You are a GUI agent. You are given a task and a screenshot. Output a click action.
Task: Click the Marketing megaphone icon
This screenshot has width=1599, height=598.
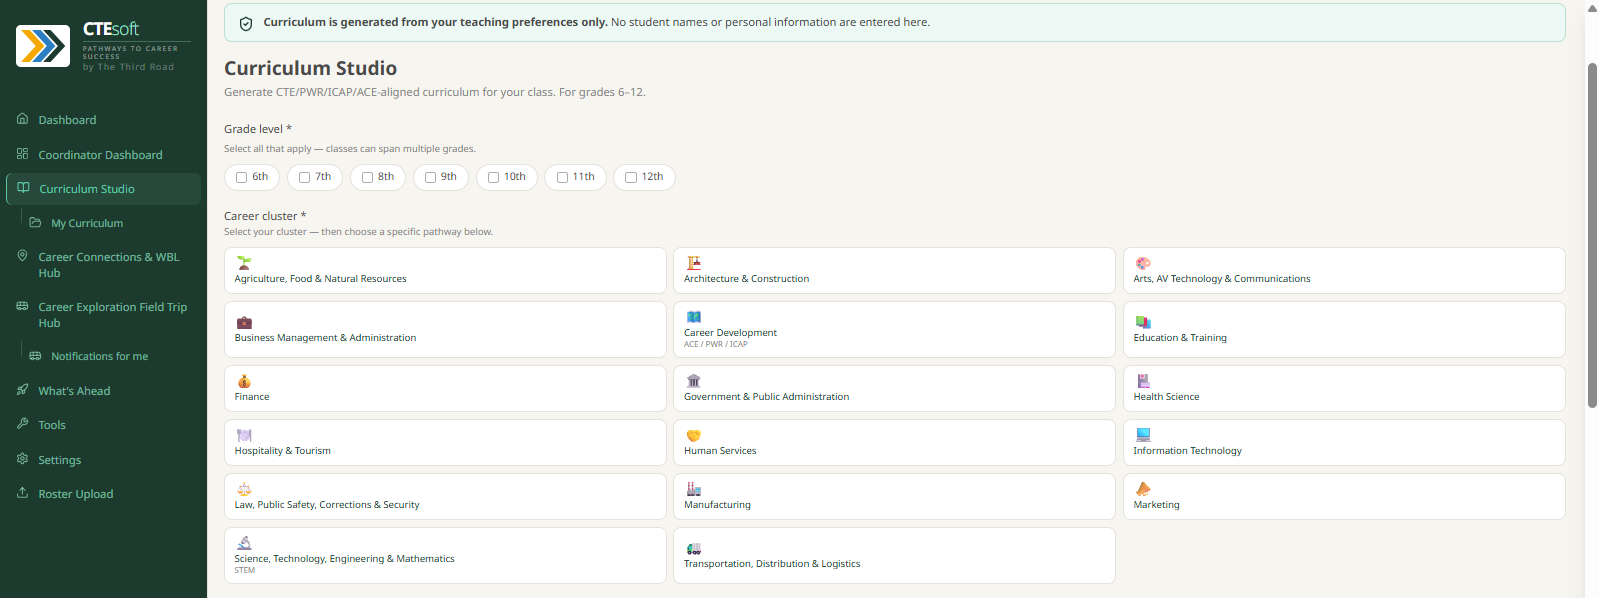click(x=1143, y=489)
